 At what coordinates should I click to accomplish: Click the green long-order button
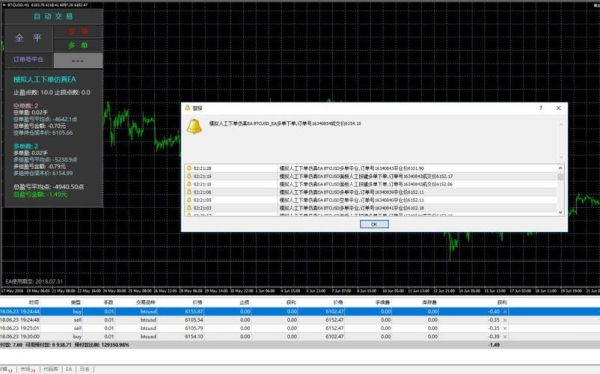78,45
